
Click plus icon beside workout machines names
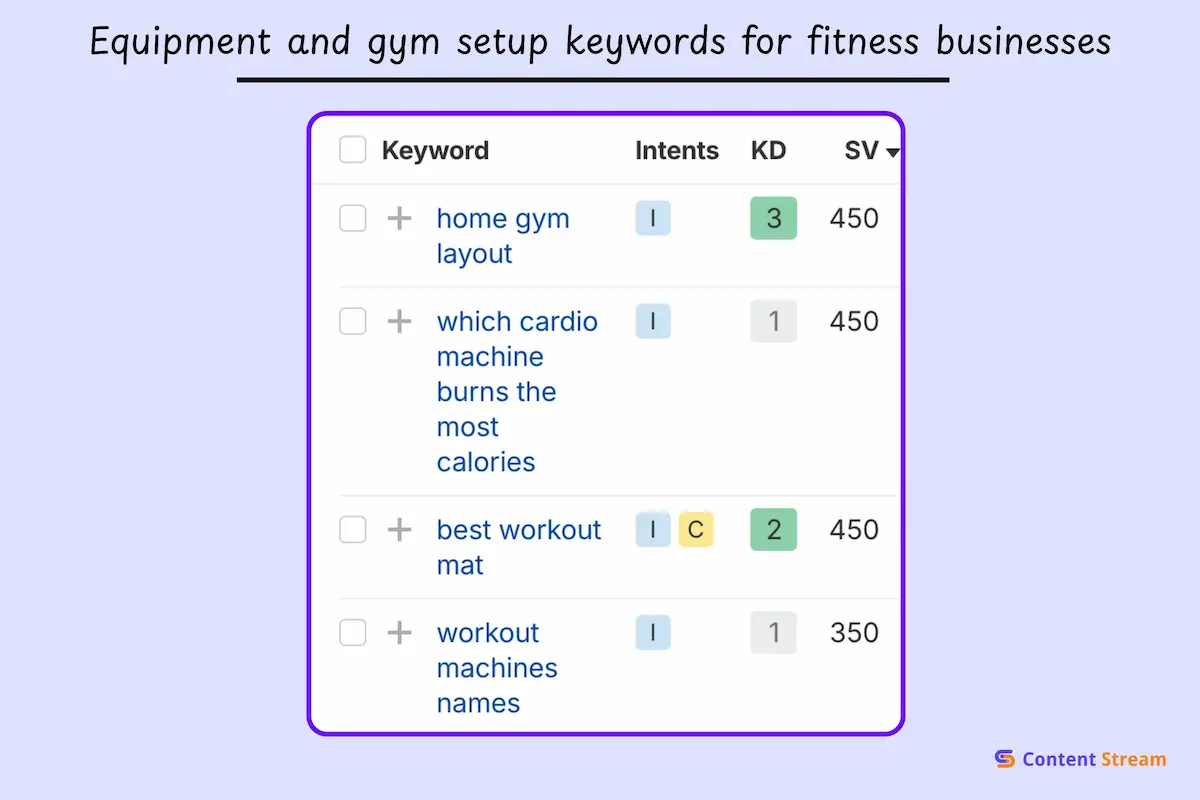point(399,632)
